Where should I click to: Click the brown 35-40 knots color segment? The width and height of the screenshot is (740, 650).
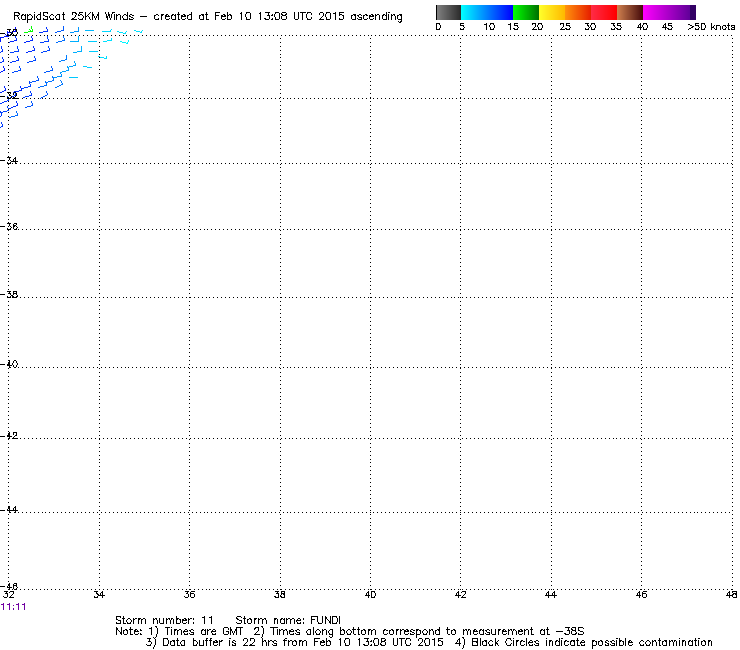[630, 12]
